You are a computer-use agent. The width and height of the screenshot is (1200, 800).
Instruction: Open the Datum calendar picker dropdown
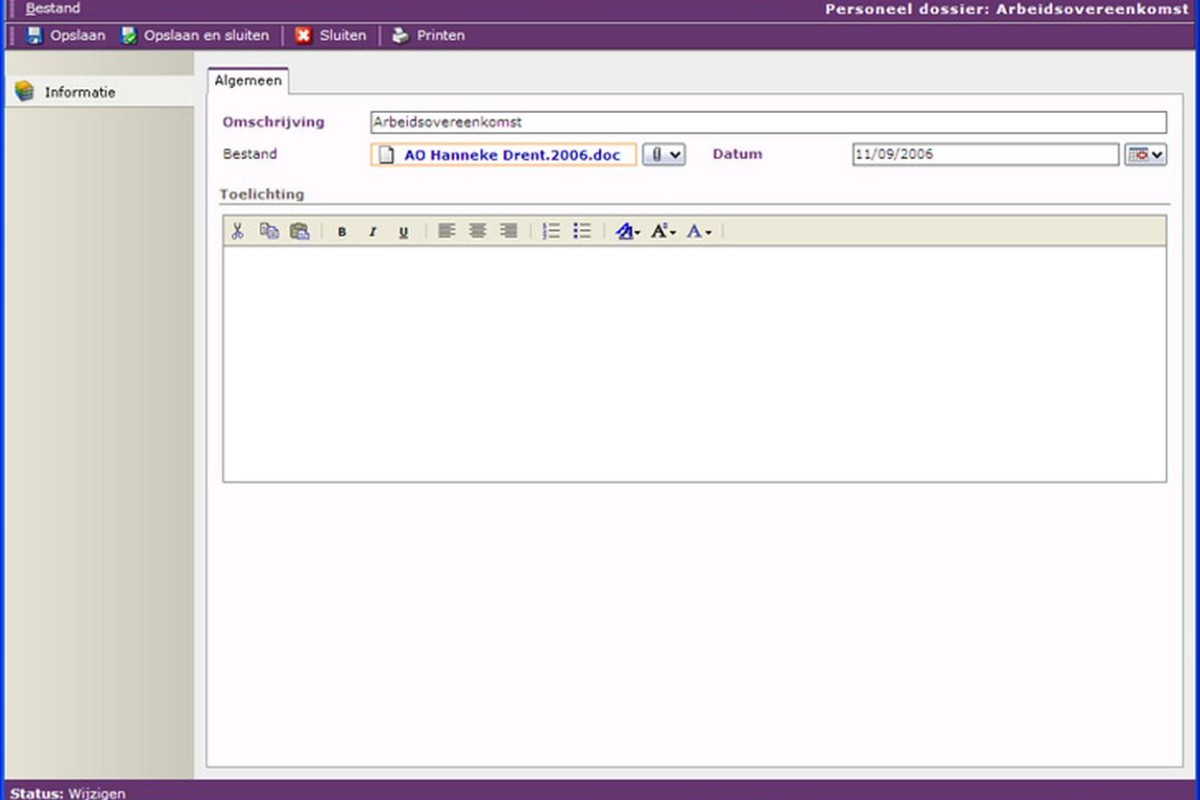coord(1145,154)
